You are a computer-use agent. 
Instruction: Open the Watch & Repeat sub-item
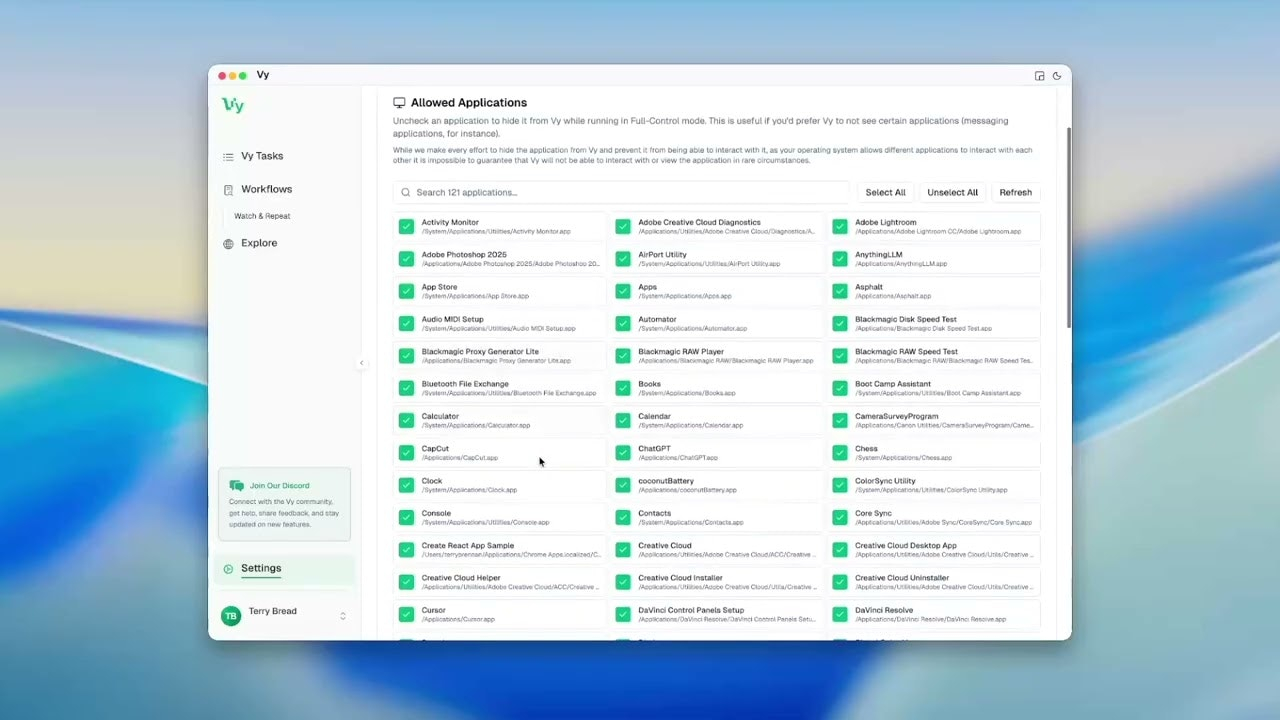pos(262,216)
